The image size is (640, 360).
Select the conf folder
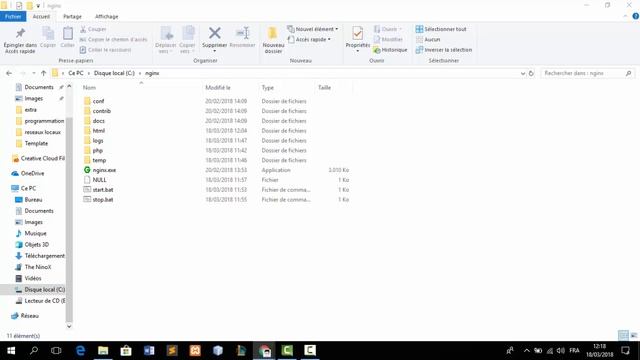point(98,101)
